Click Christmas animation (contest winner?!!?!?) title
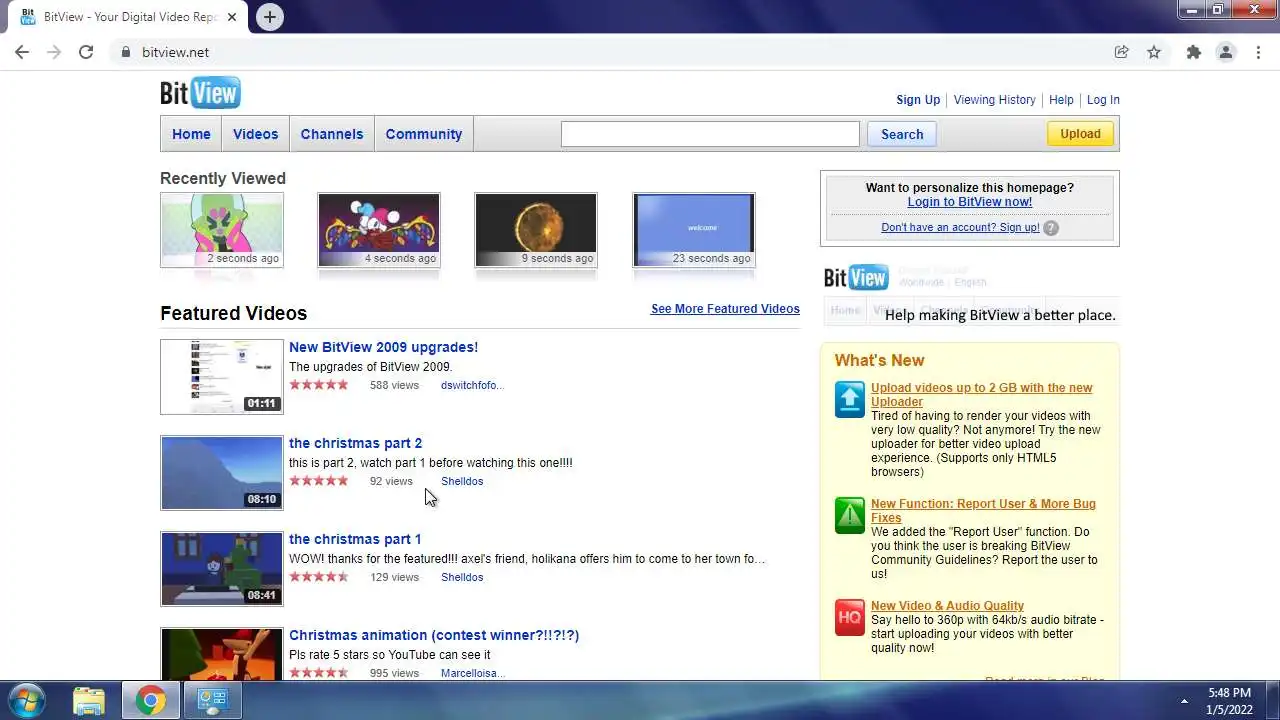 (434, 635)
